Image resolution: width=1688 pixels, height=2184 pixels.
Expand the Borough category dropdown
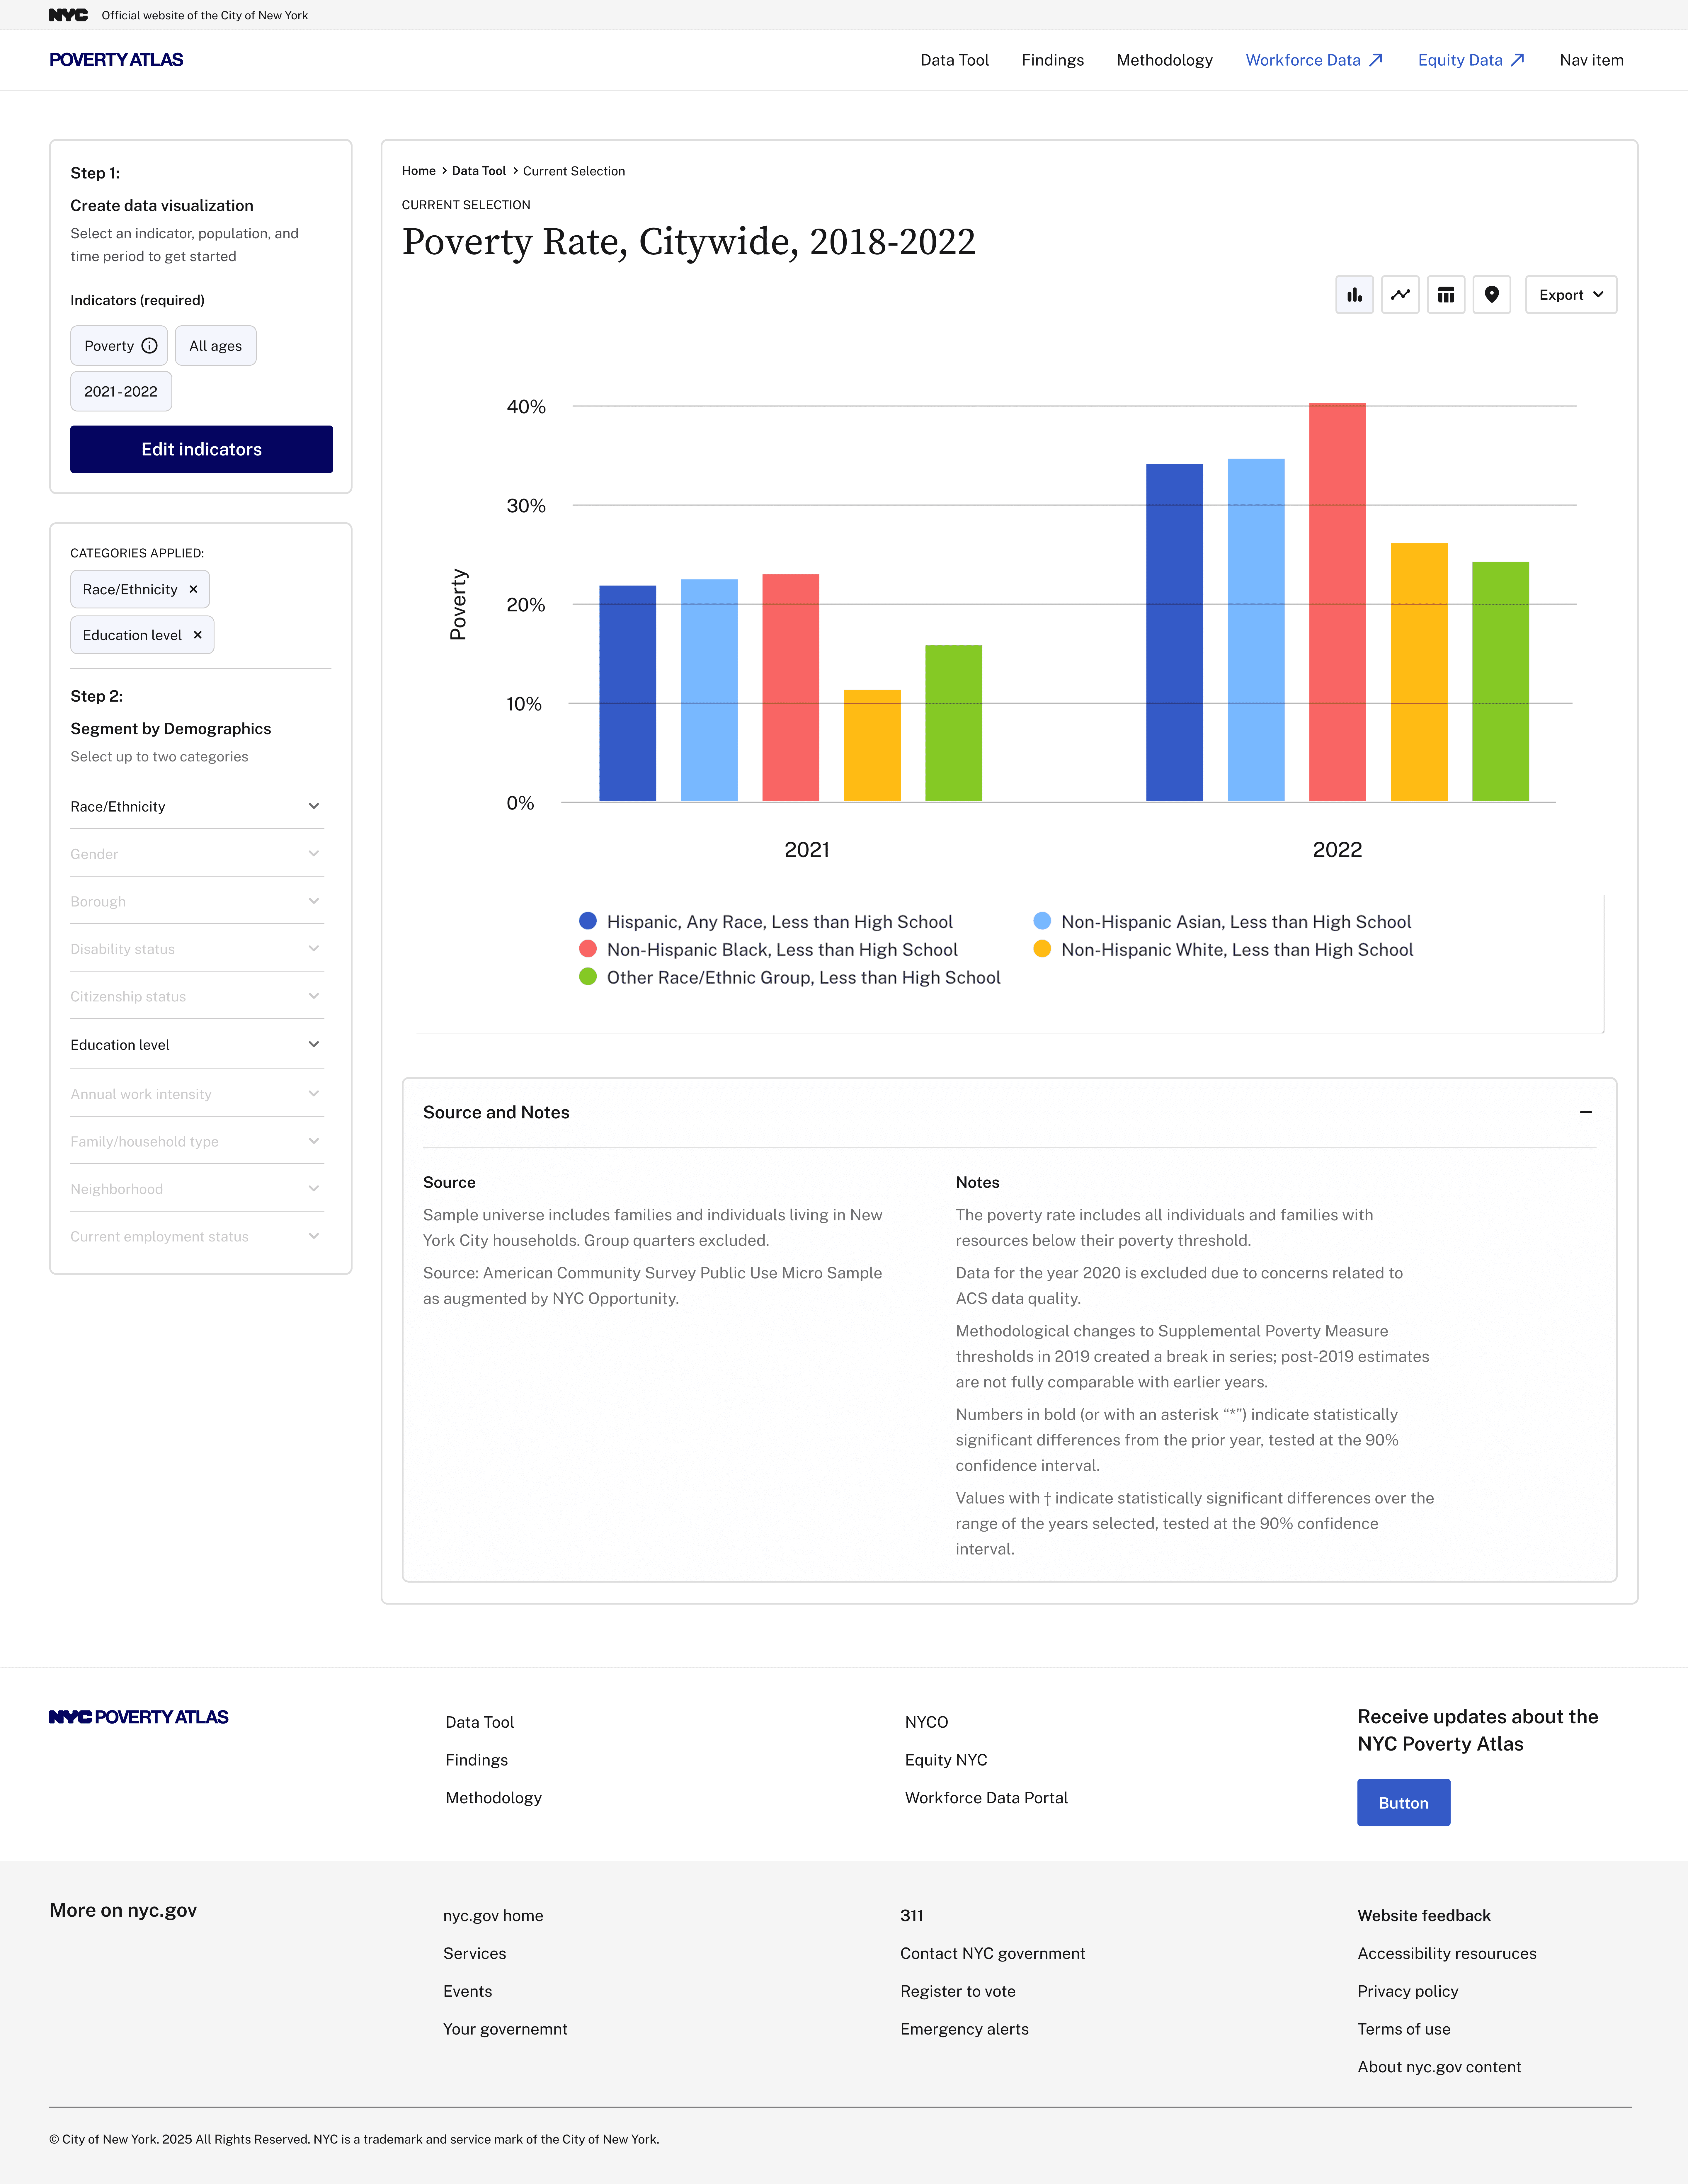tap(313, 901)
